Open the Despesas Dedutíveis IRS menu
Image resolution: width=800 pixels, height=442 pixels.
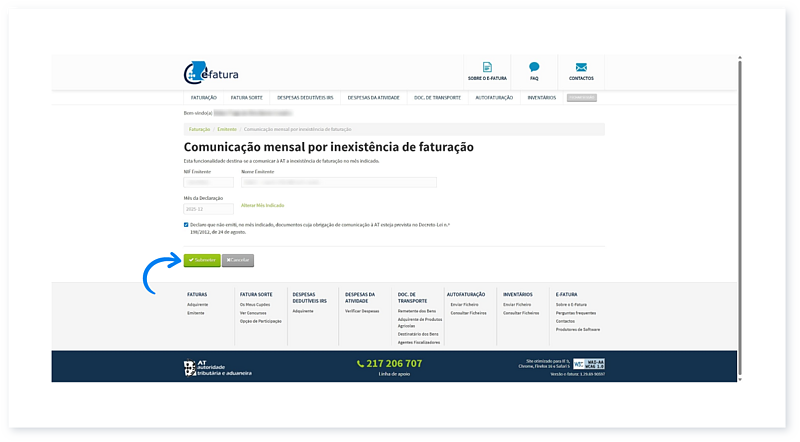305,97
